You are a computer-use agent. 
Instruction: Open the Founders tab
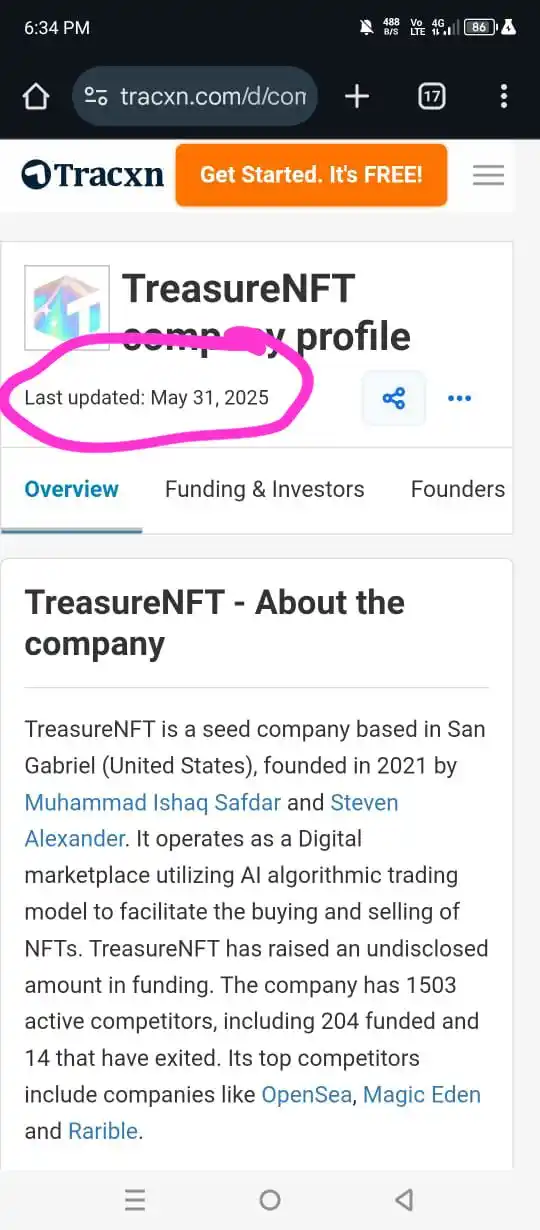pos(458,489)
